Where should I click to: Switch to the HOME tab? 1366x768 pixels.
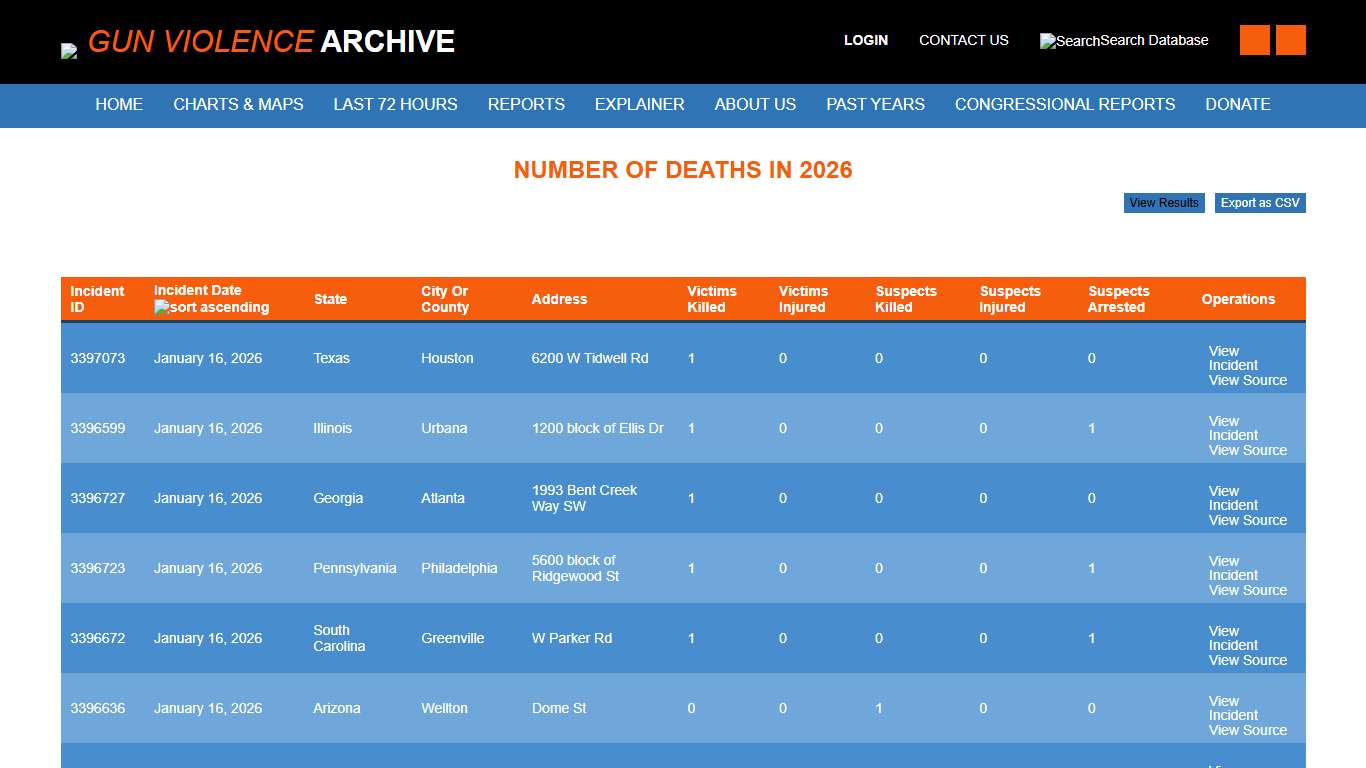click(119, 105)
